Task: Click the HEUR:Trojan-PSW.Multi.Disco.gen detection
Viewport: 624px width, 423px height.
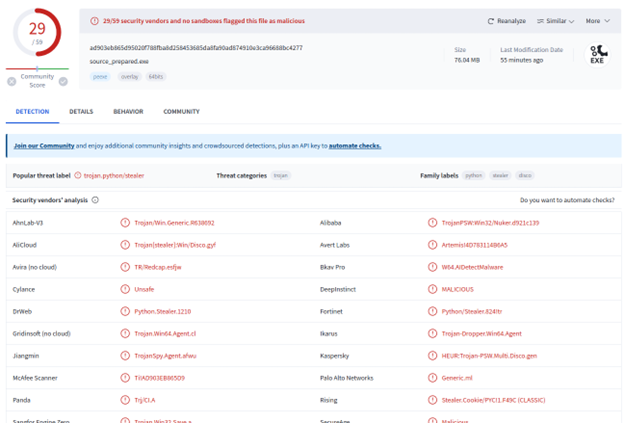Action: [x=489, y=356]
